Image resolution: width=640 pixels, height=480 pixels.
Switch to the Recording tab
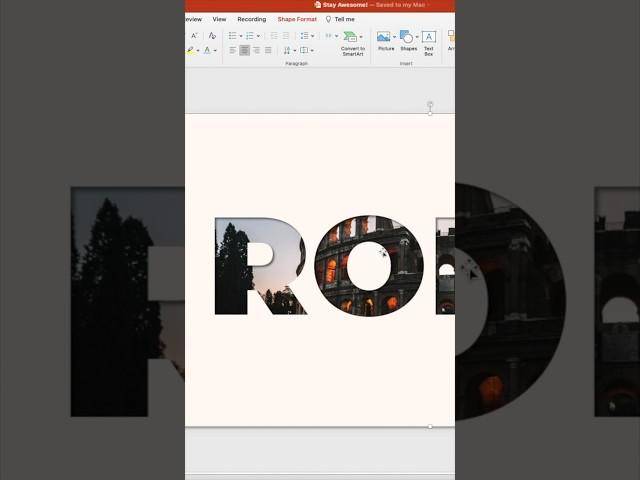point(251,19)
